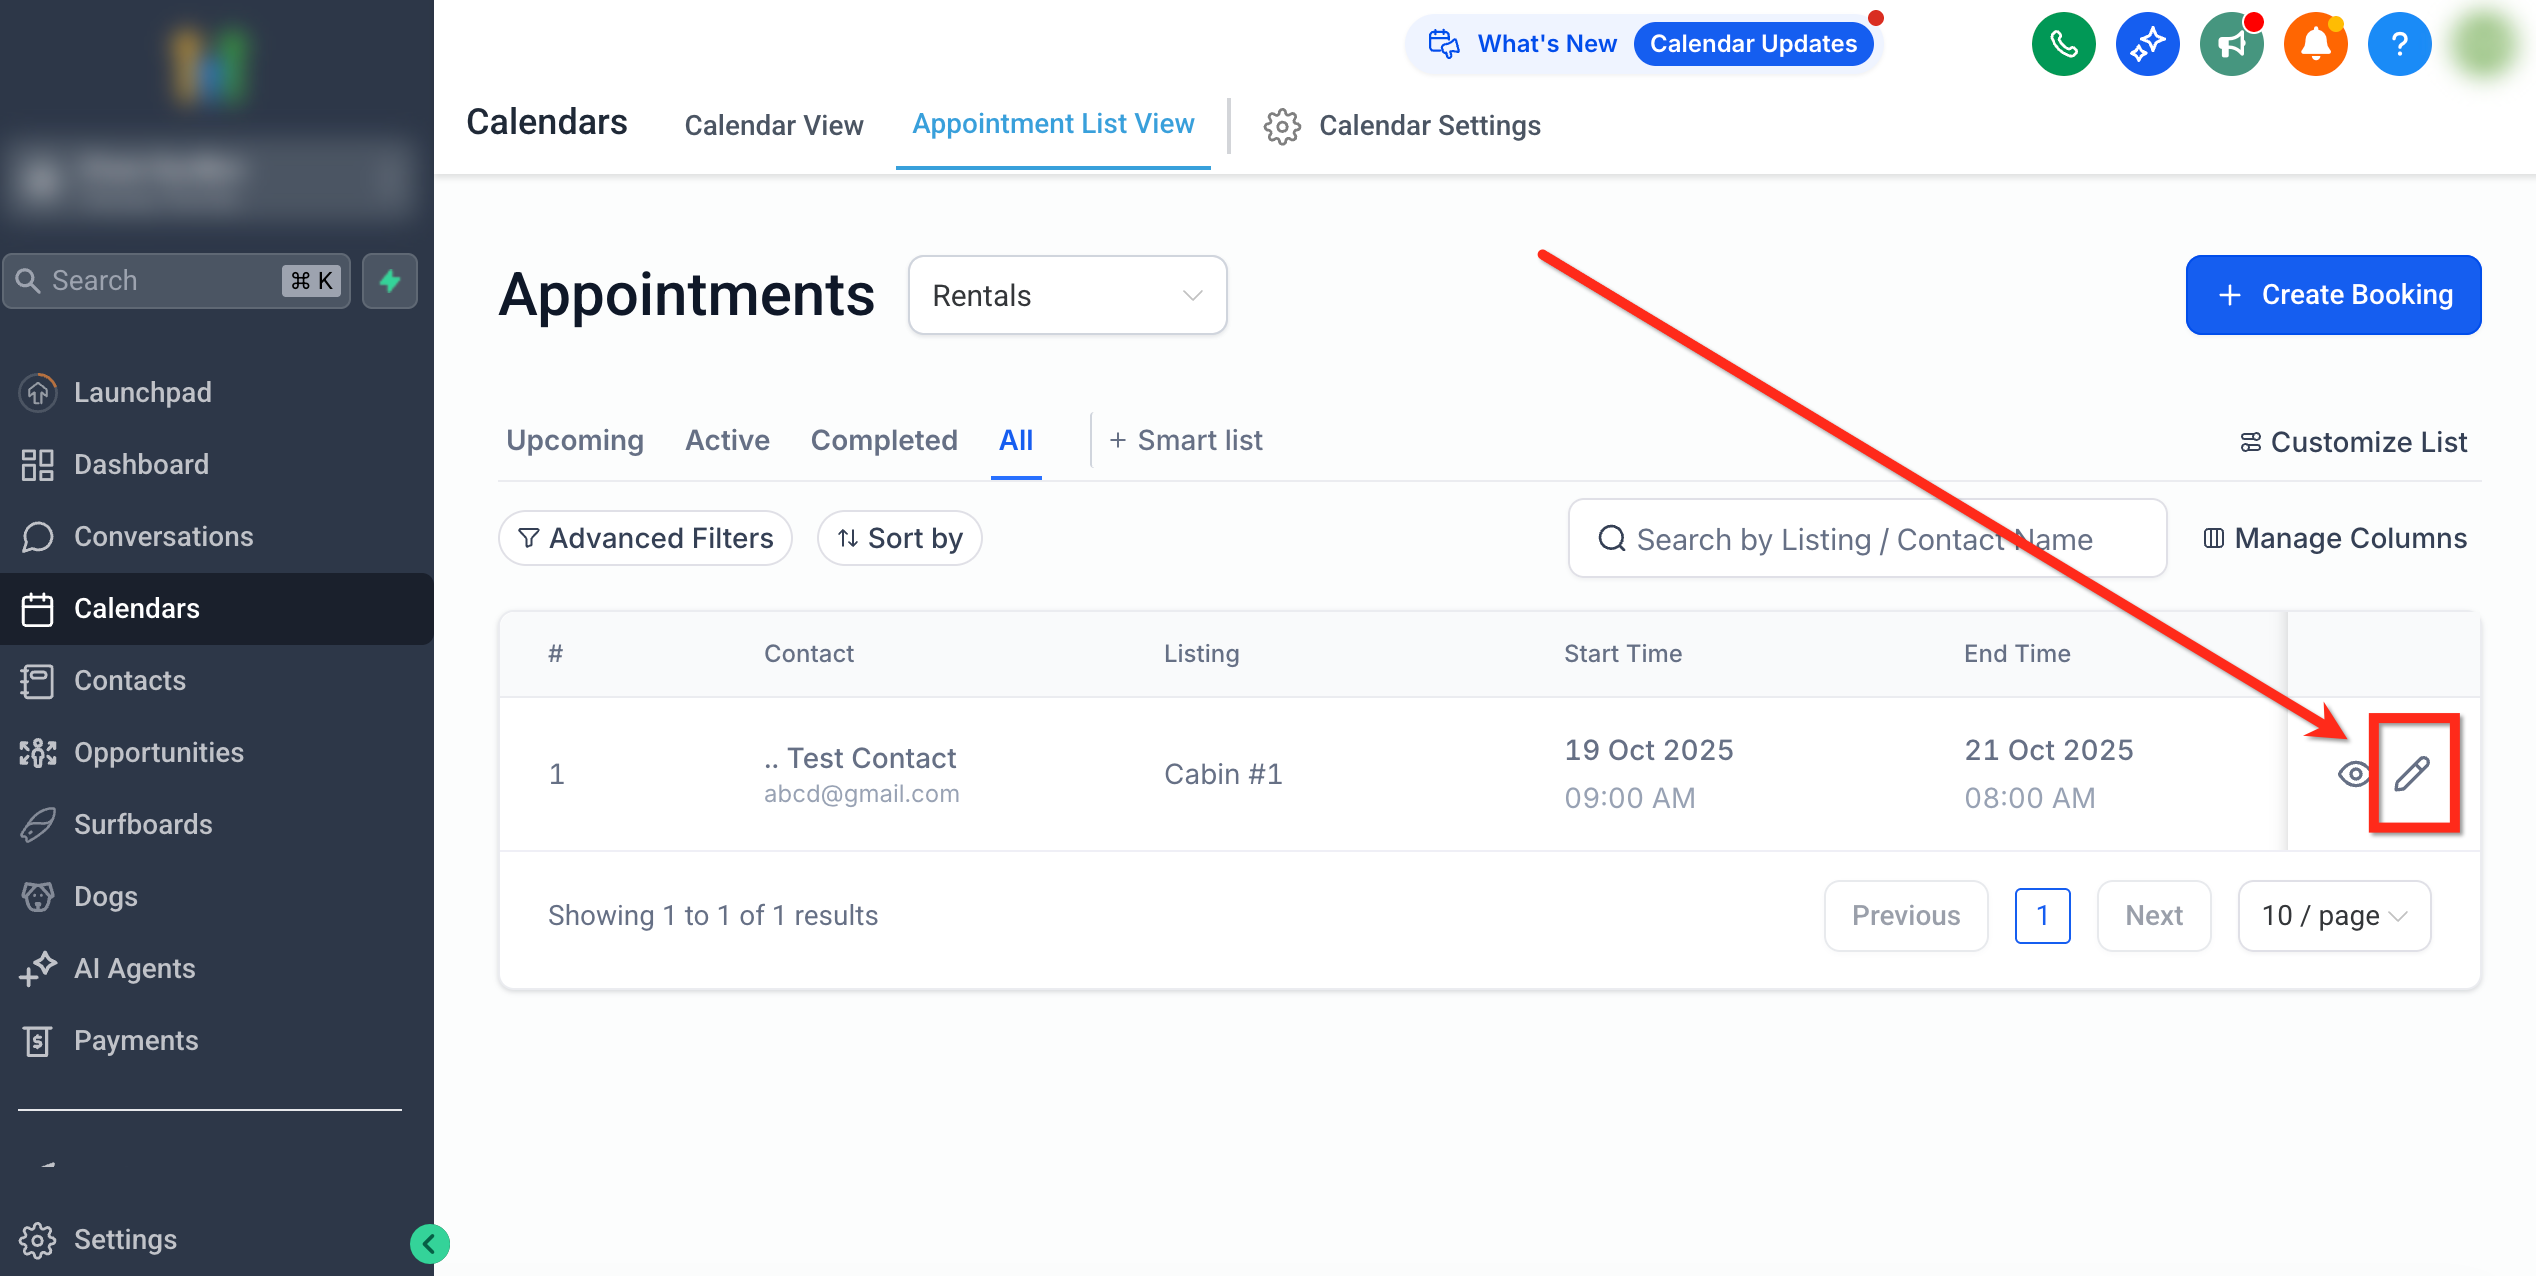Switch to the Upcoming tab

click(x=574, y=440)
